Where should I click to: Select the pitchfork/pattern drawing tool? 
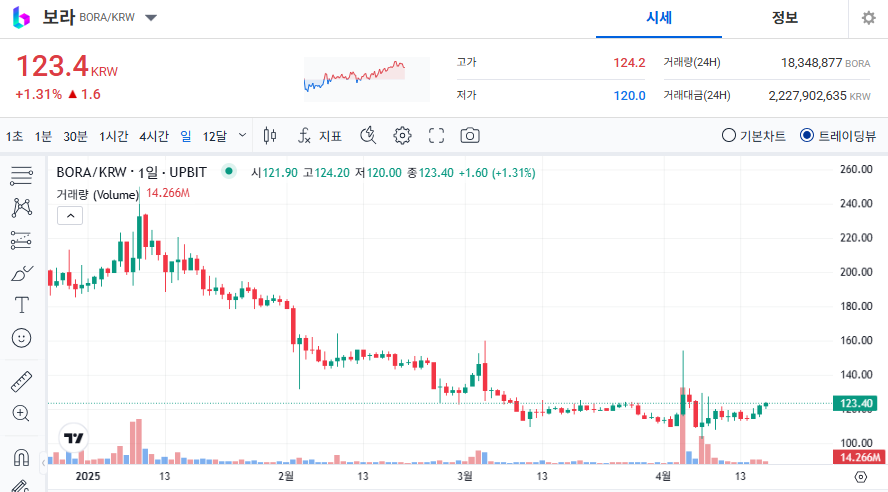[22, 208]
